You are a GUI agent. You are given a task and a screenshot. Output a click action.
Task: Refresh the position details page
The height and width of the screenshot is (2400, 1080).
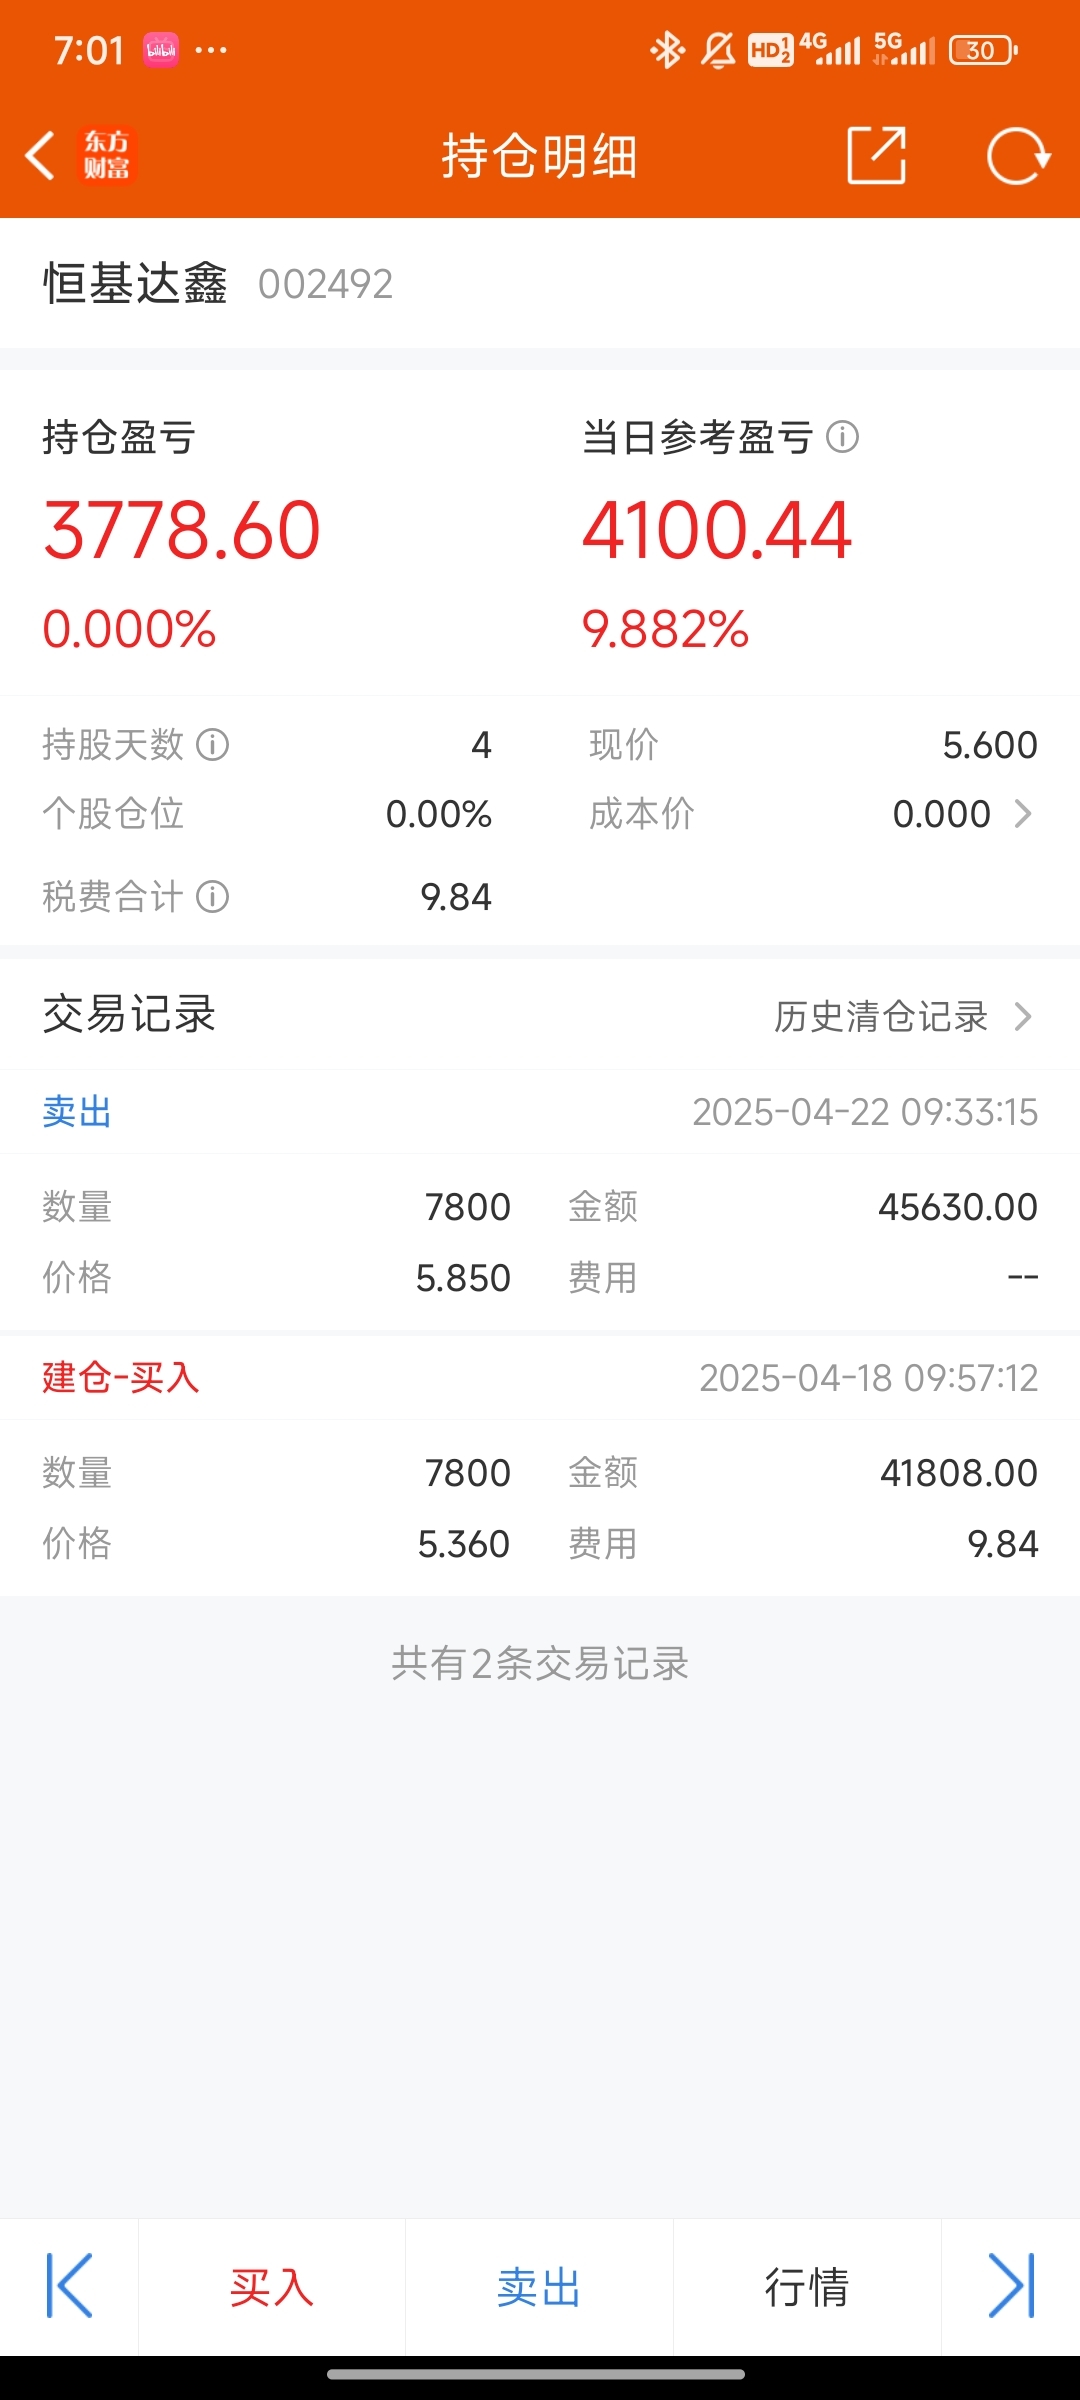(1018, 156)
